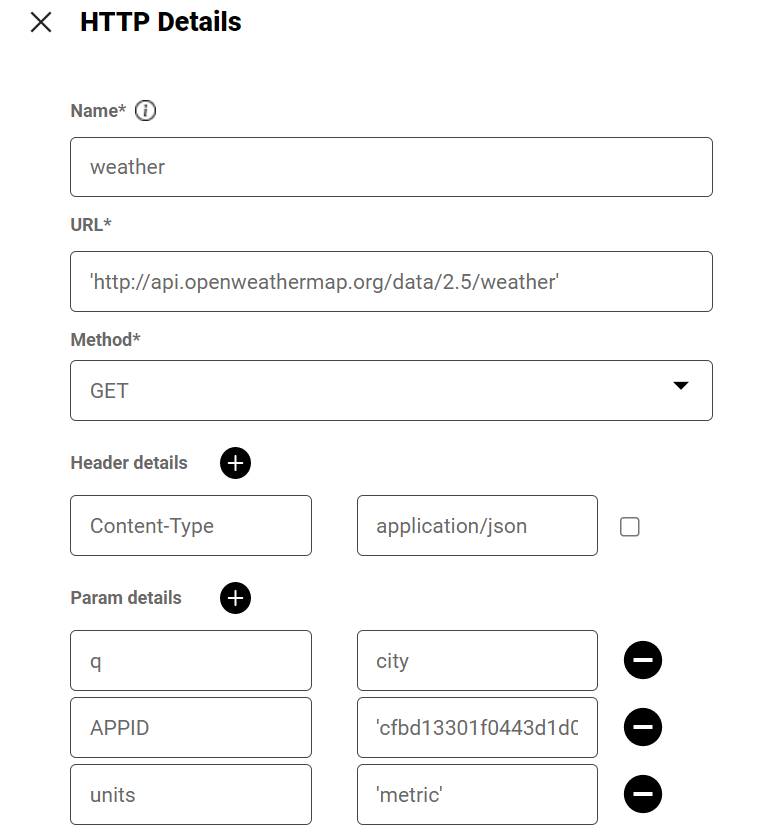
Task: Delete the units parameter row
Action: tap(643, 794)
